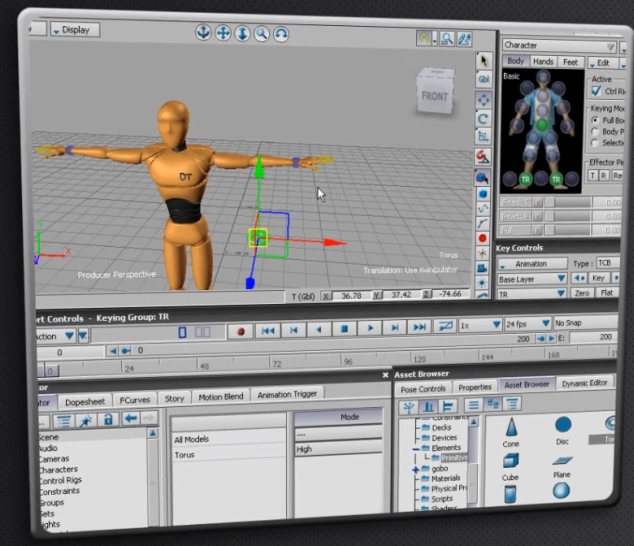The height and width of the screenshot is (546, 634).
Task: Click the green hips effector on character figure
Action: [542, 125]
